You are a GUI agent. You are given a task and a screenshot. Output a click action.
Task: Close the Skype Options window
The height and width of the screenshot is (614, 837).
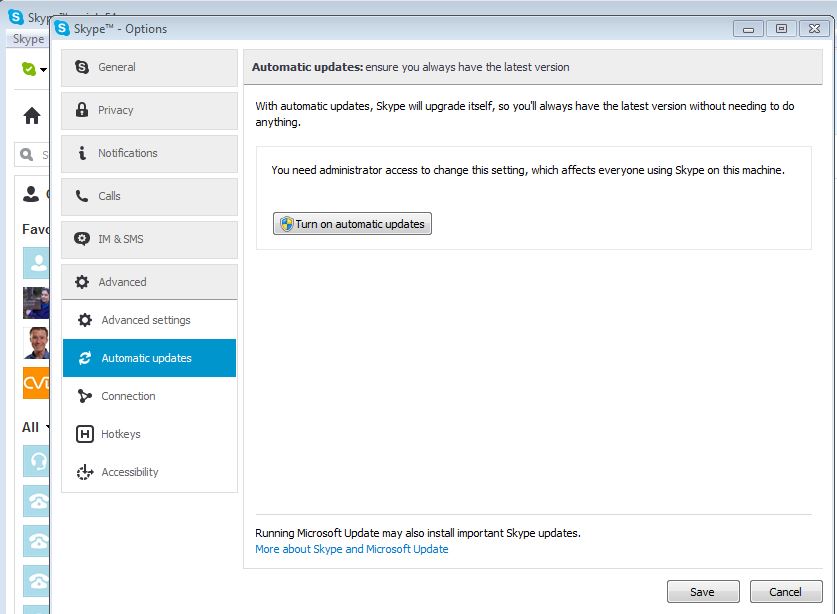814,28
